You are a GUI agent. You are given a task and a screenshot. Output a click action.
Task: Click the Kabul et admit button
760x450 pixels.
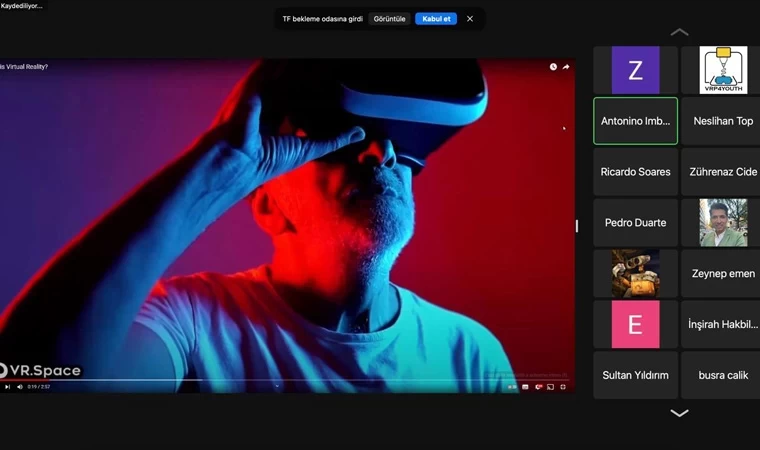(x=436, y=19)
